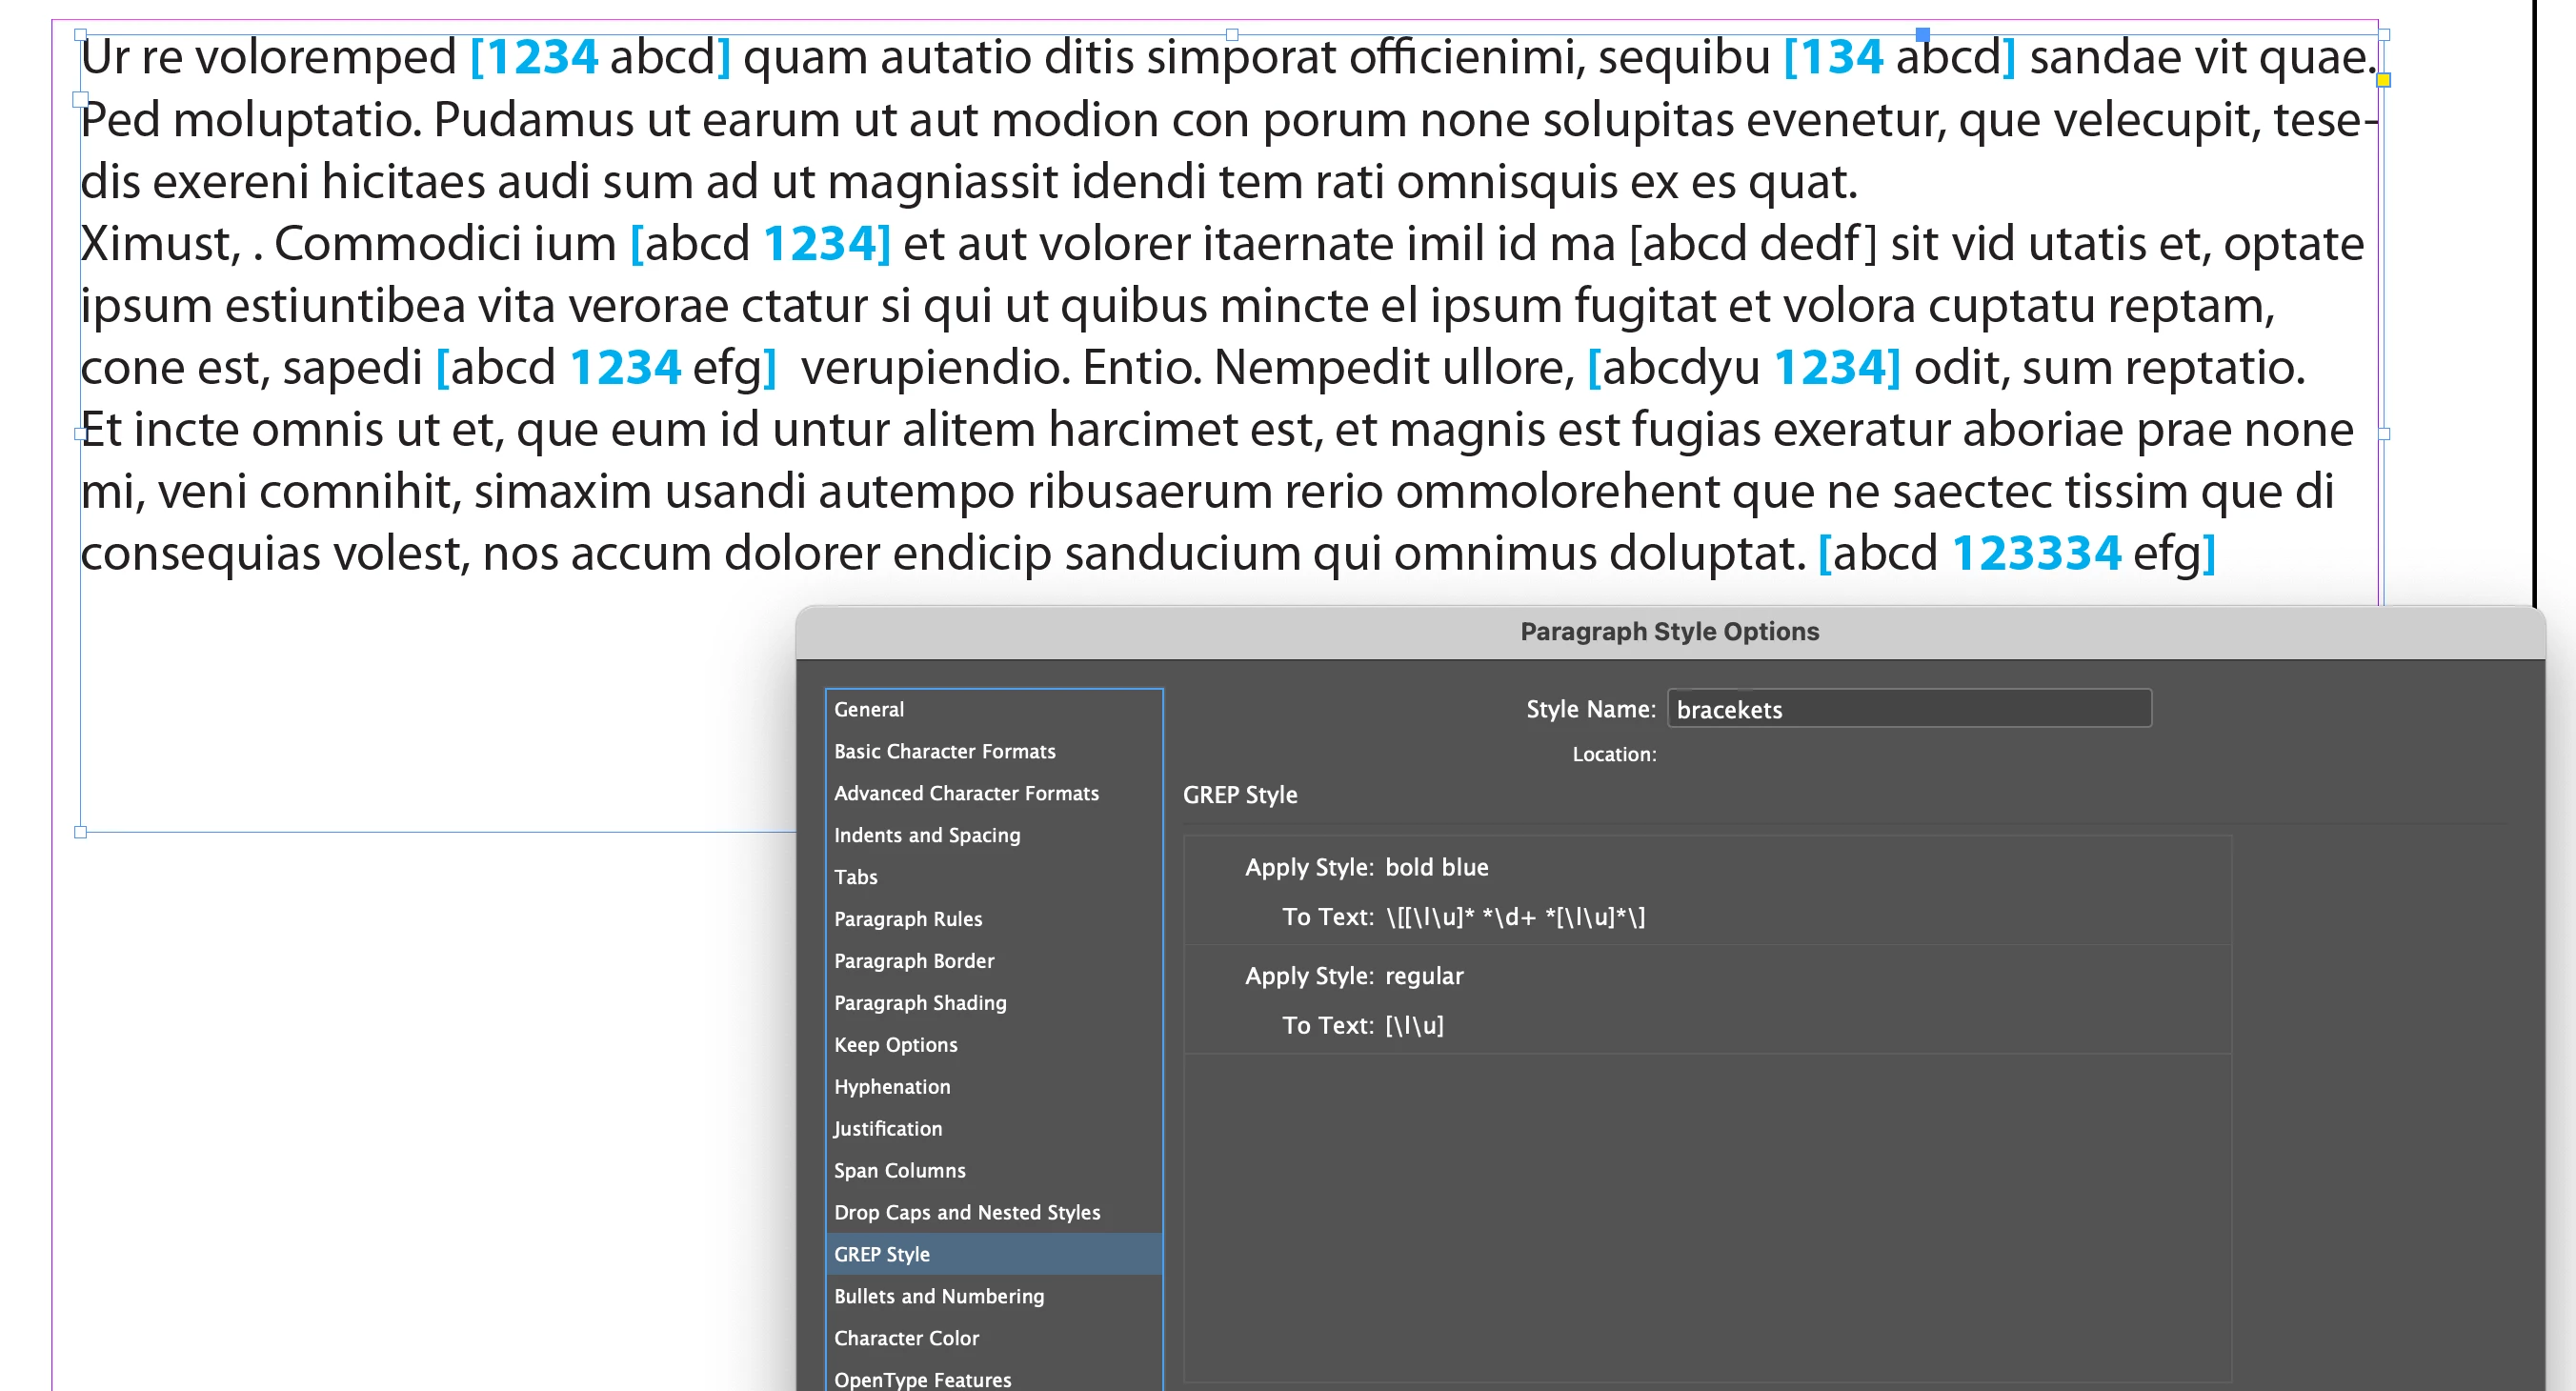The image size is (2576, 1391).
Task: Select Drop Caps and Nested Styles
Action: (x=966, y=1213)
